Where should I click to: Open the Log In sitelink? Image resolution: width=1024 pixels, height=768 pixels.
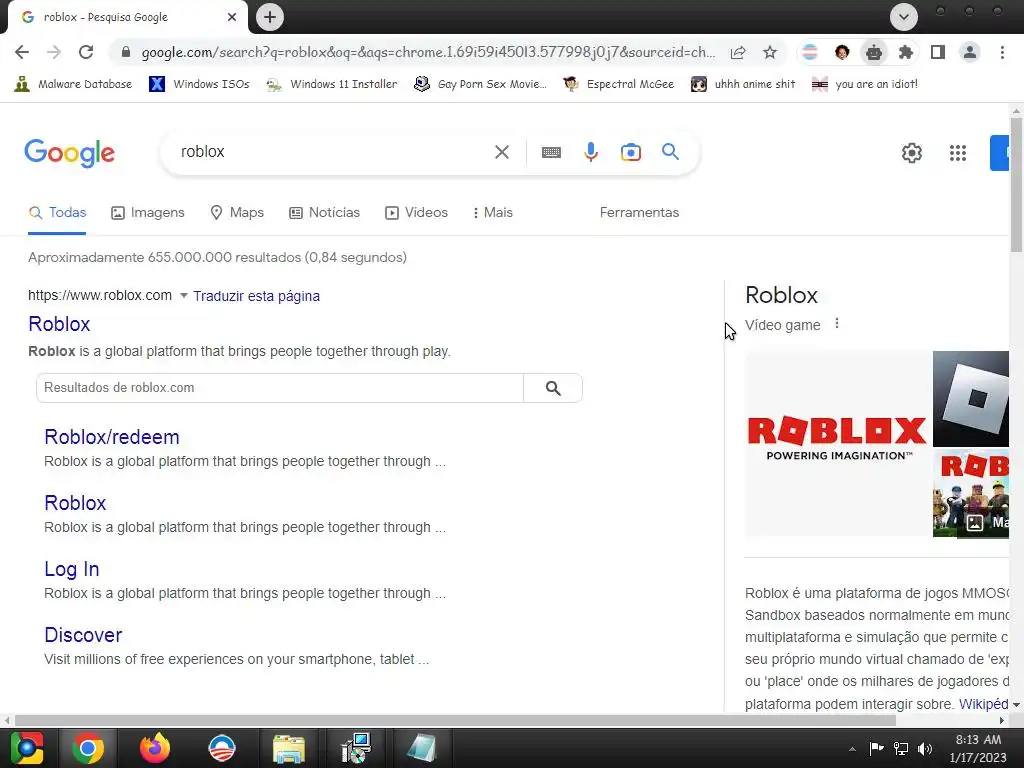72,569
